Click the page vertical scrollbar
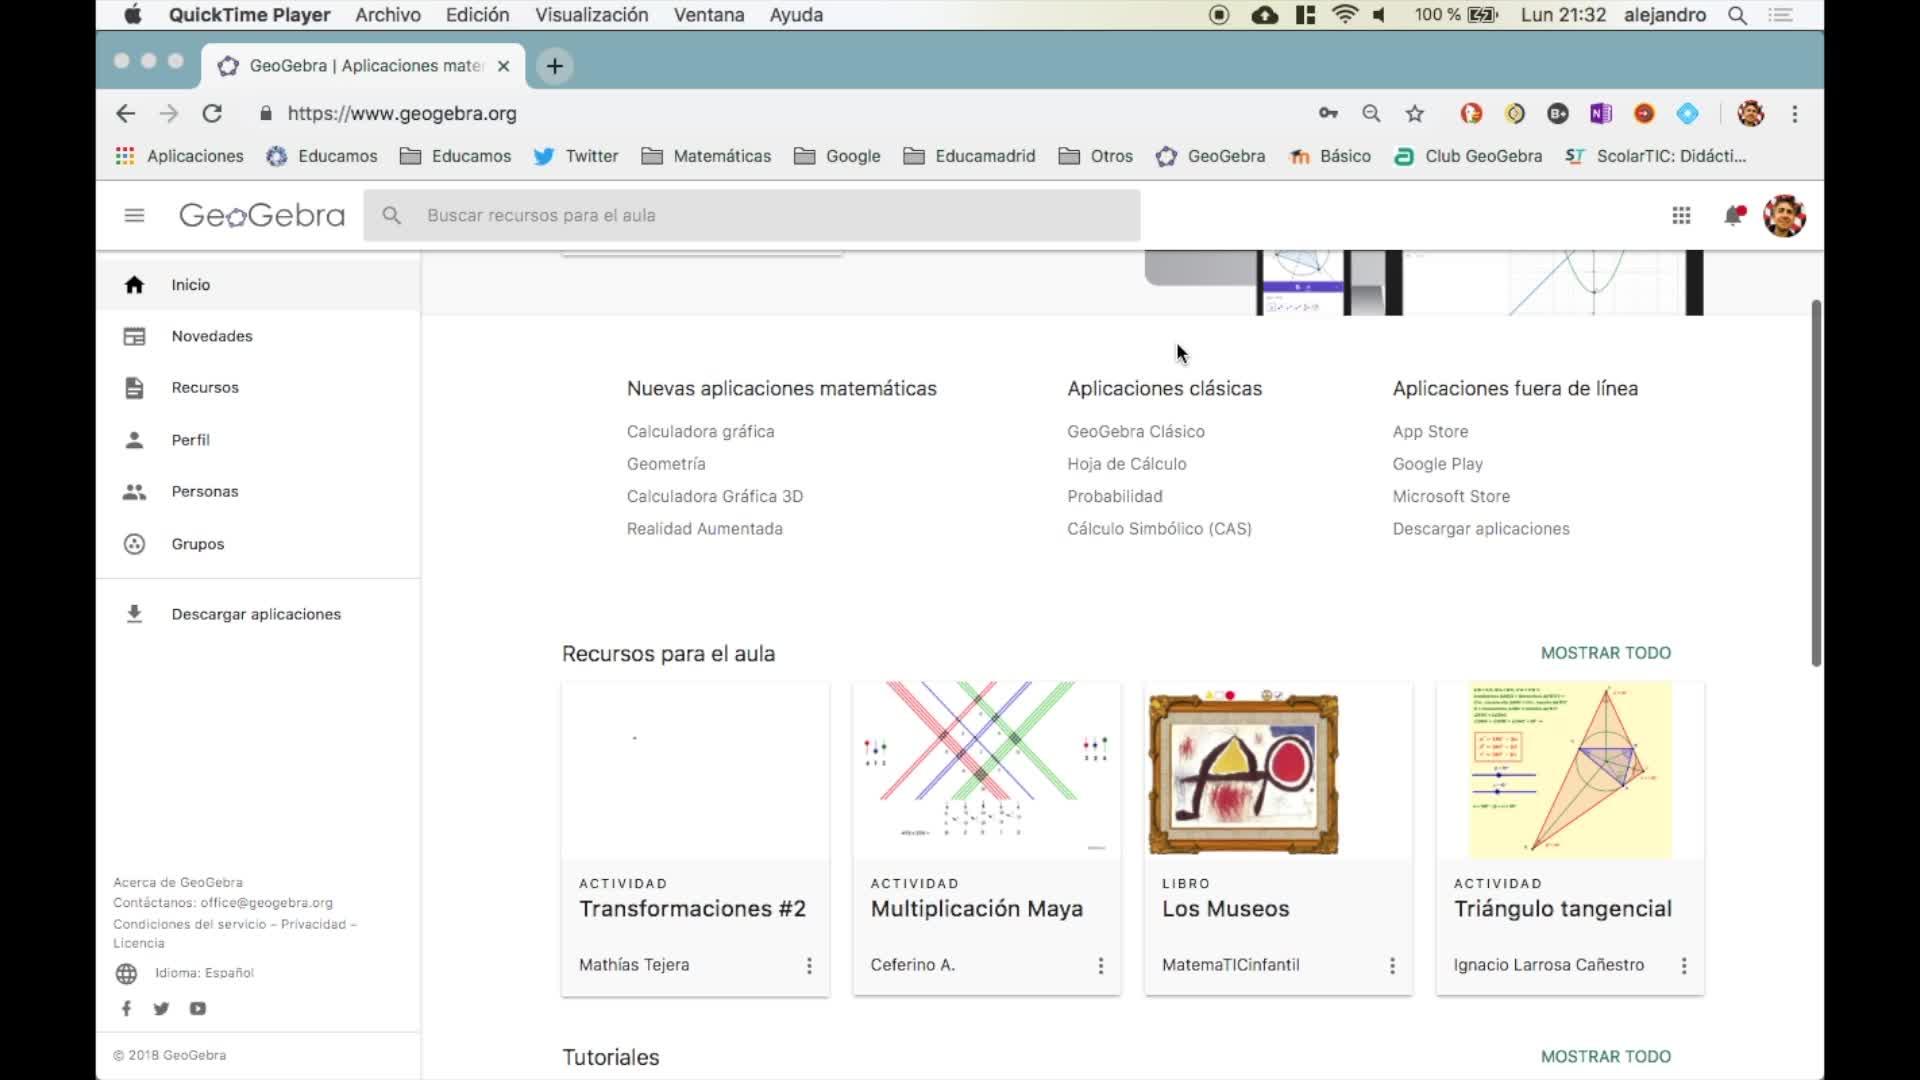The image size is (1920, 1080). (x=1816, y=482)
